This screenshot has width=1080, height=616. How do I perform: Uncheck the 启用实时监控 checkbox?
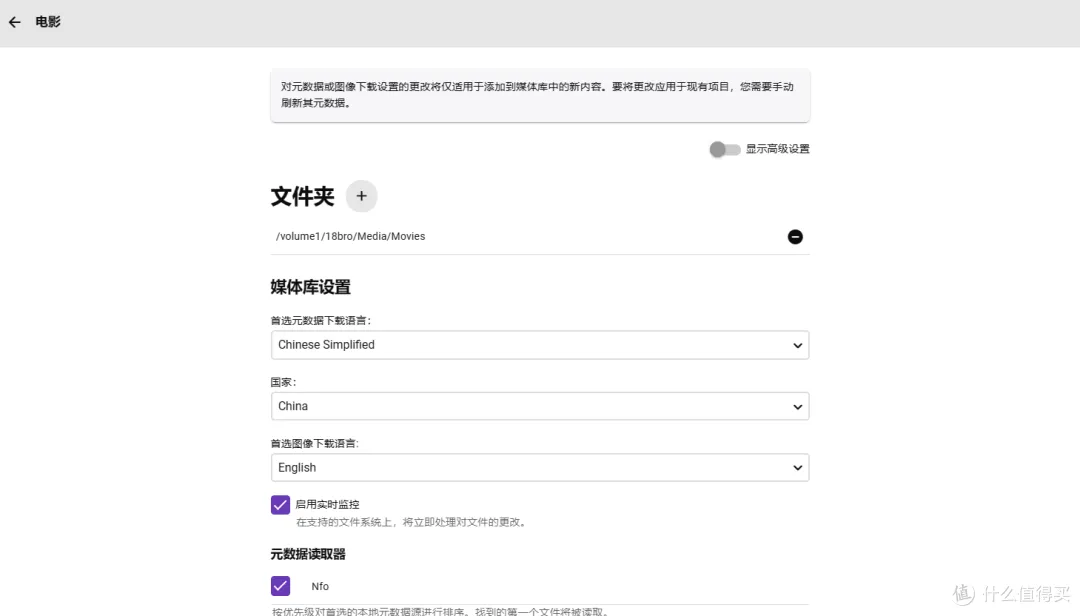coord(281,505)
